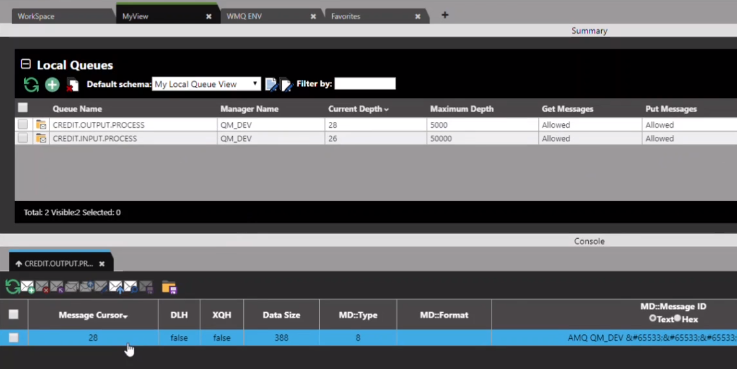Click the Filter by input field
The image size is (737, 369).
click(x=365, y=84)
